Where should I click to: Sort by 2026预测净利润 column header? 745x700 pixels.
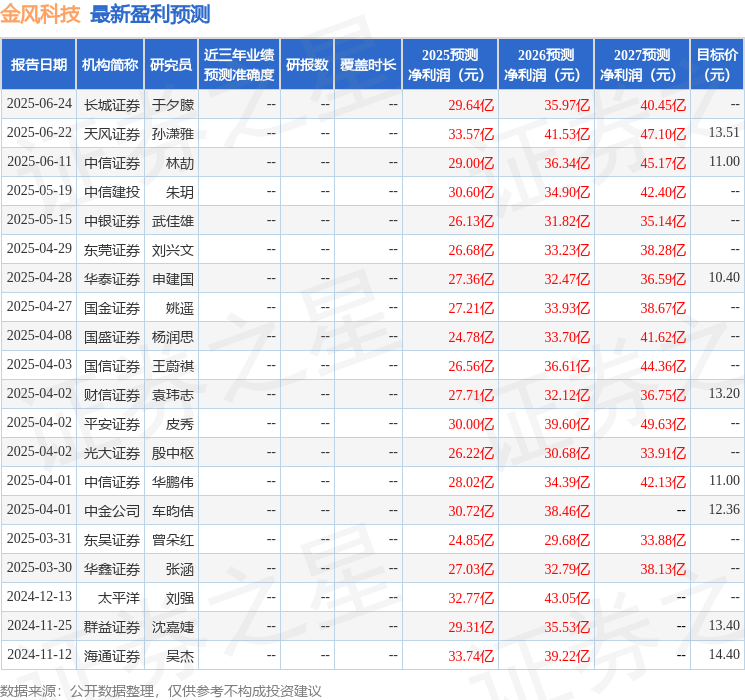(x=546, y=65)
